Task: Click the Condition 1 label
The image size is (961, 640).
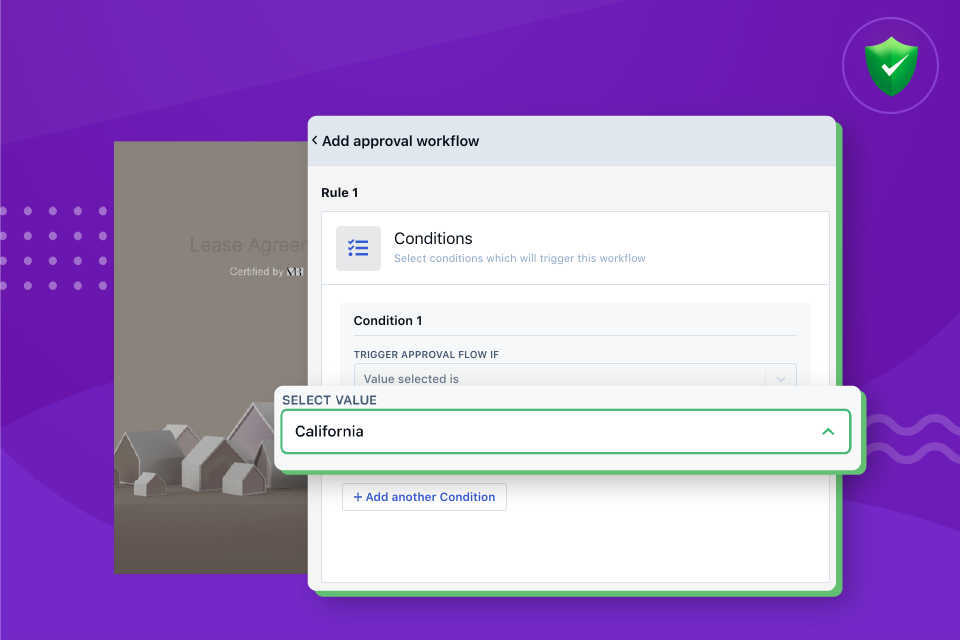Action: pyautogui.click(x=388, y=321)
